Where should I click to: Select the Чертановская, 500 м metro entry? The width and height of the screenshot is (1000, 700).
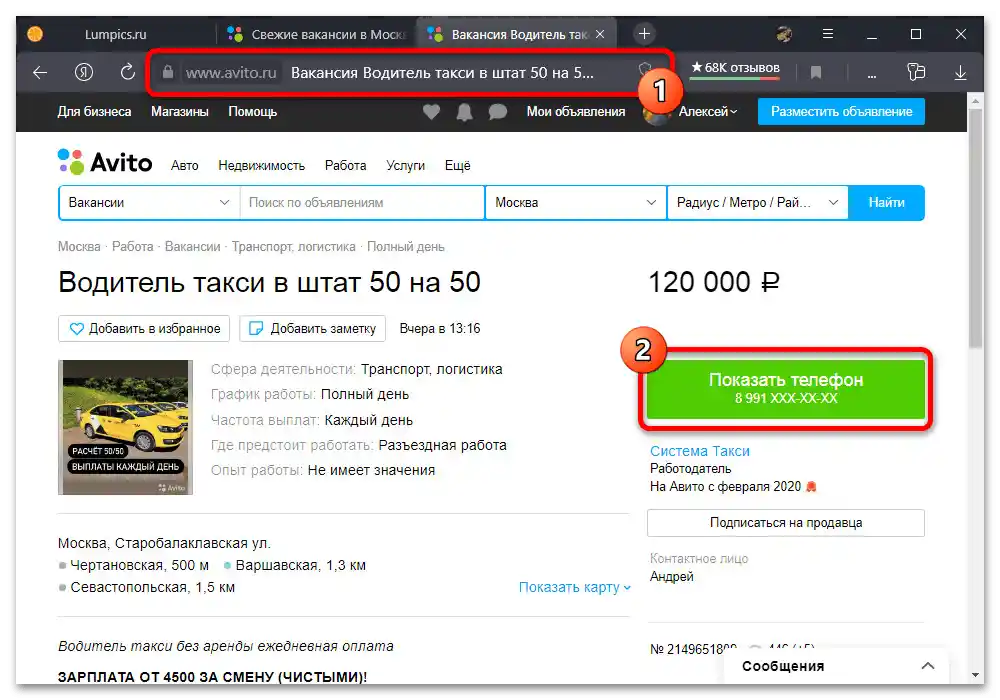click(133, 565)
